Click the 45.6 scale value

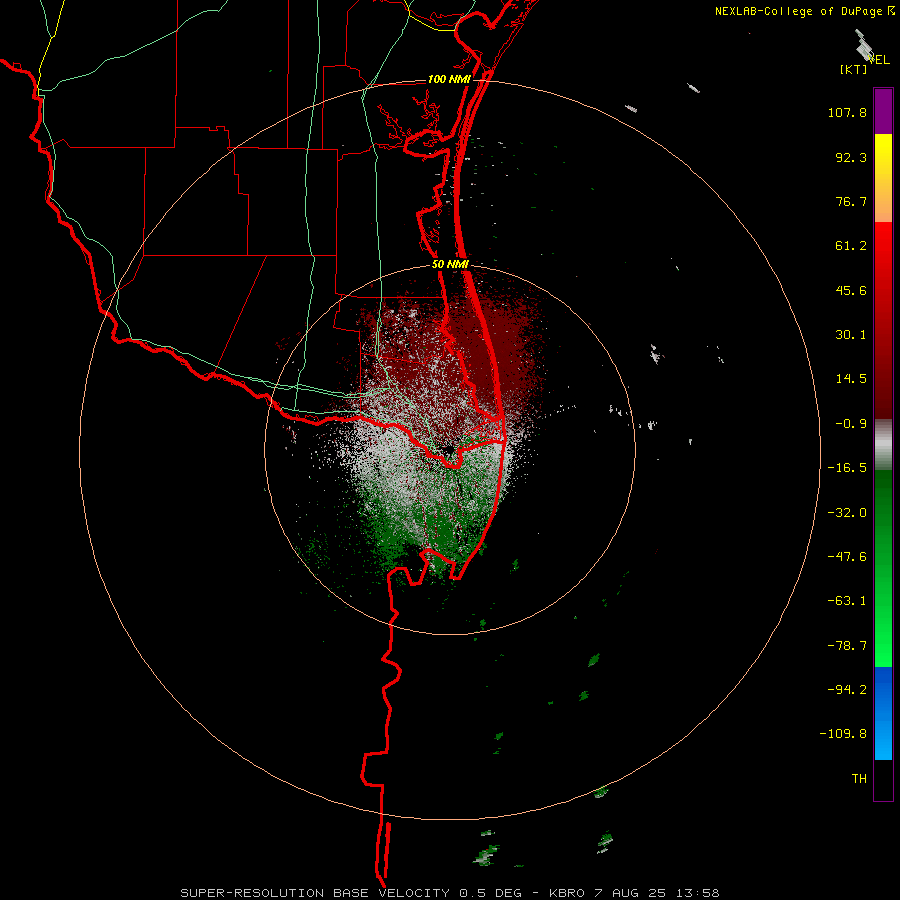[x=851, y=290]
